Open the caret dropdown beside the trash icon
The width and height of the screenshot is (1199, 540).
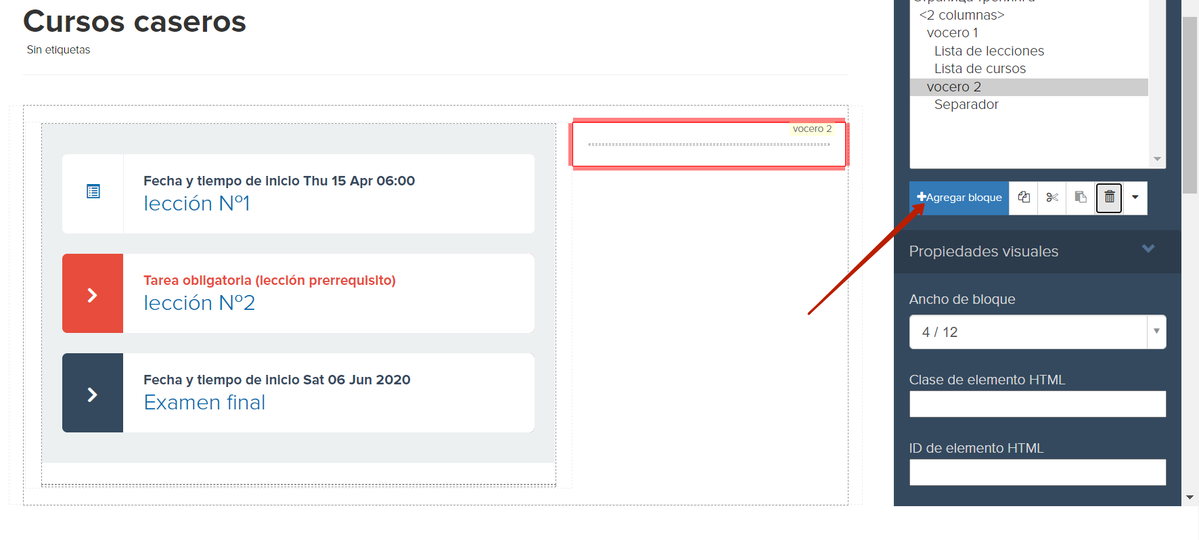click(1135, 197)
